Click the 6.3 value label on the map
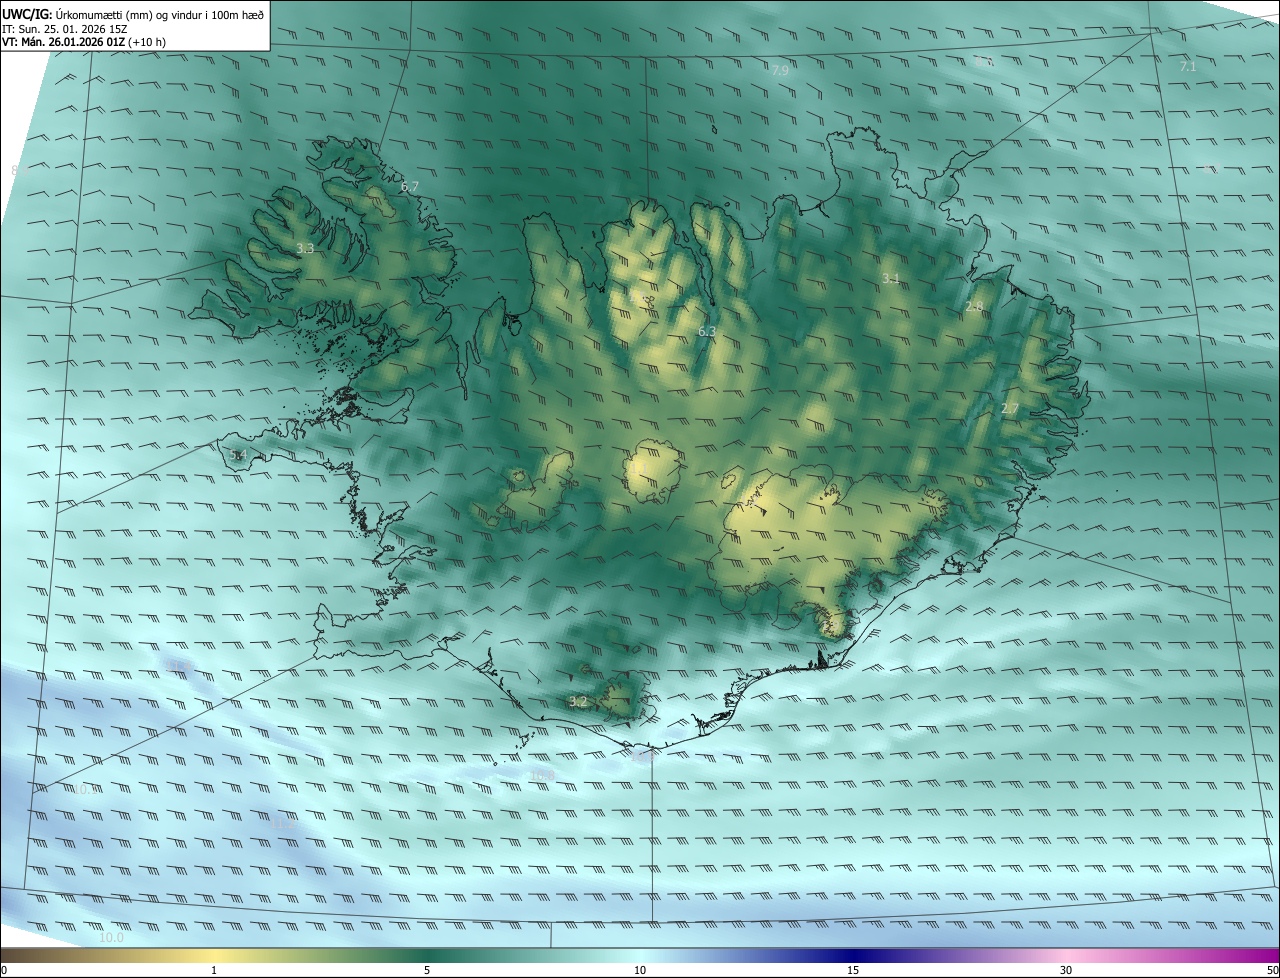This screenshot has height=978, width=1280. (x=707, y=331)
